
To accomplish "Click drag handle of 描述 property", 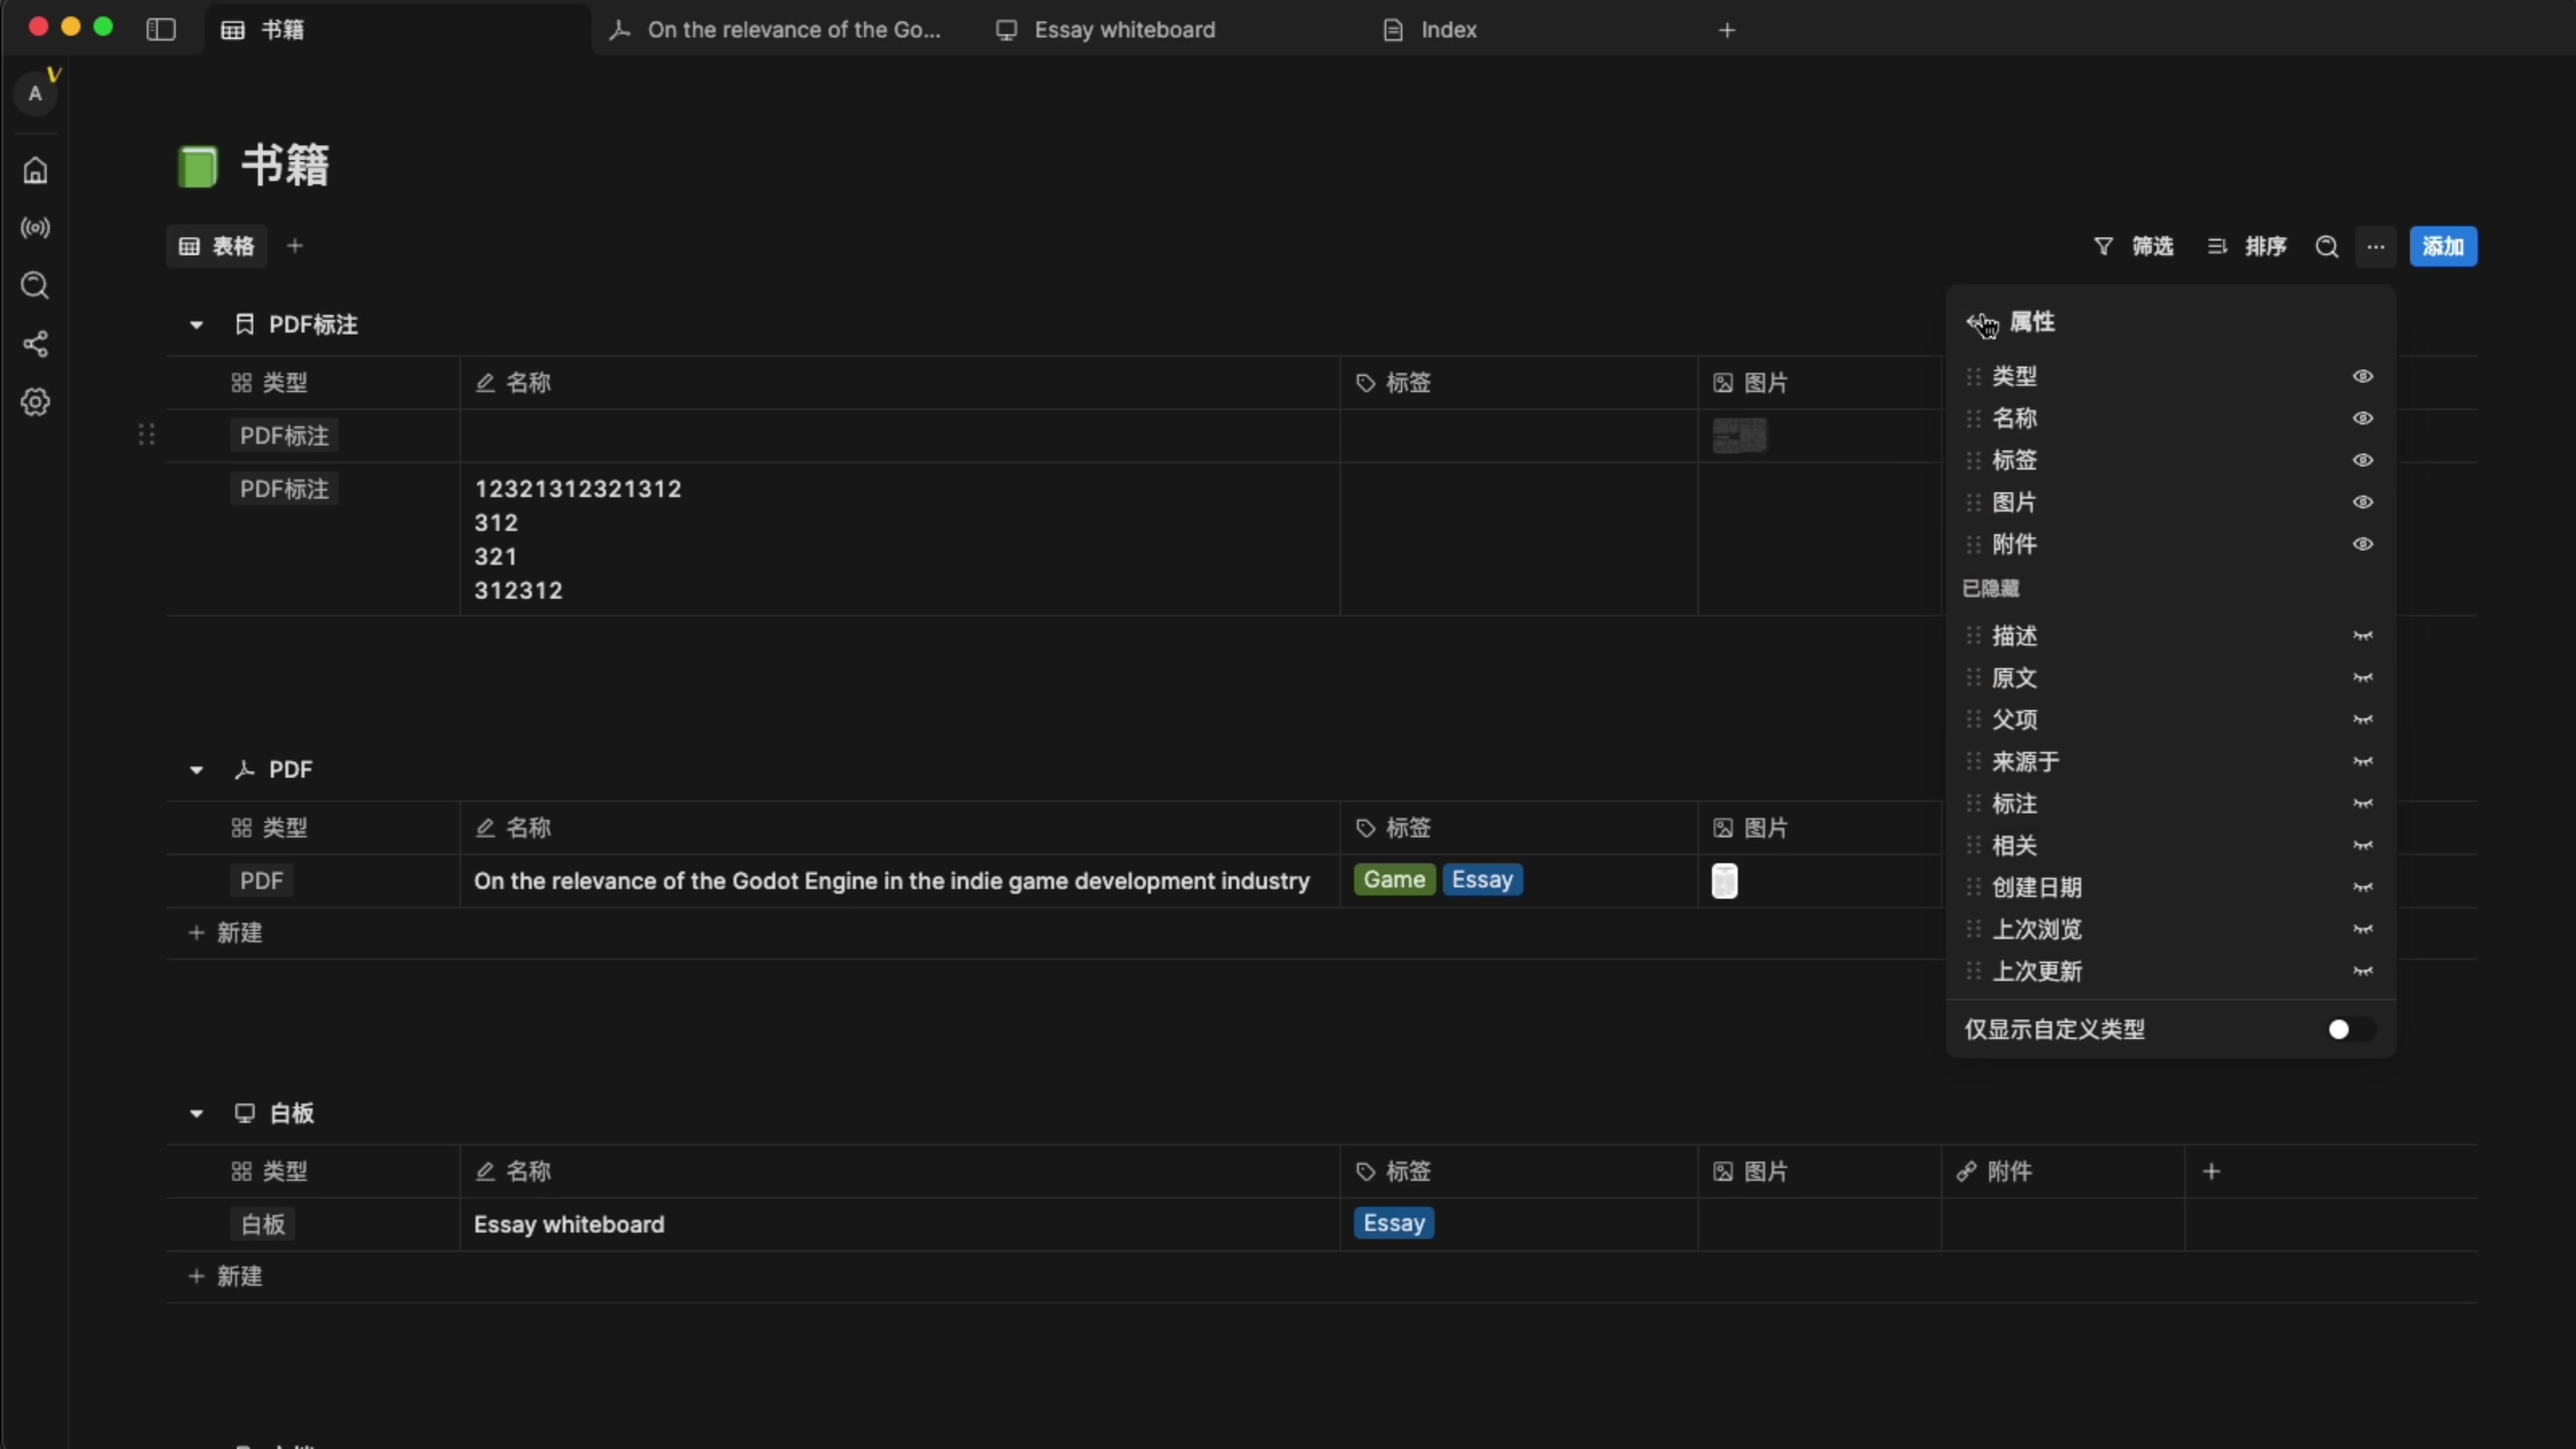I will [x=1973, y=636].
